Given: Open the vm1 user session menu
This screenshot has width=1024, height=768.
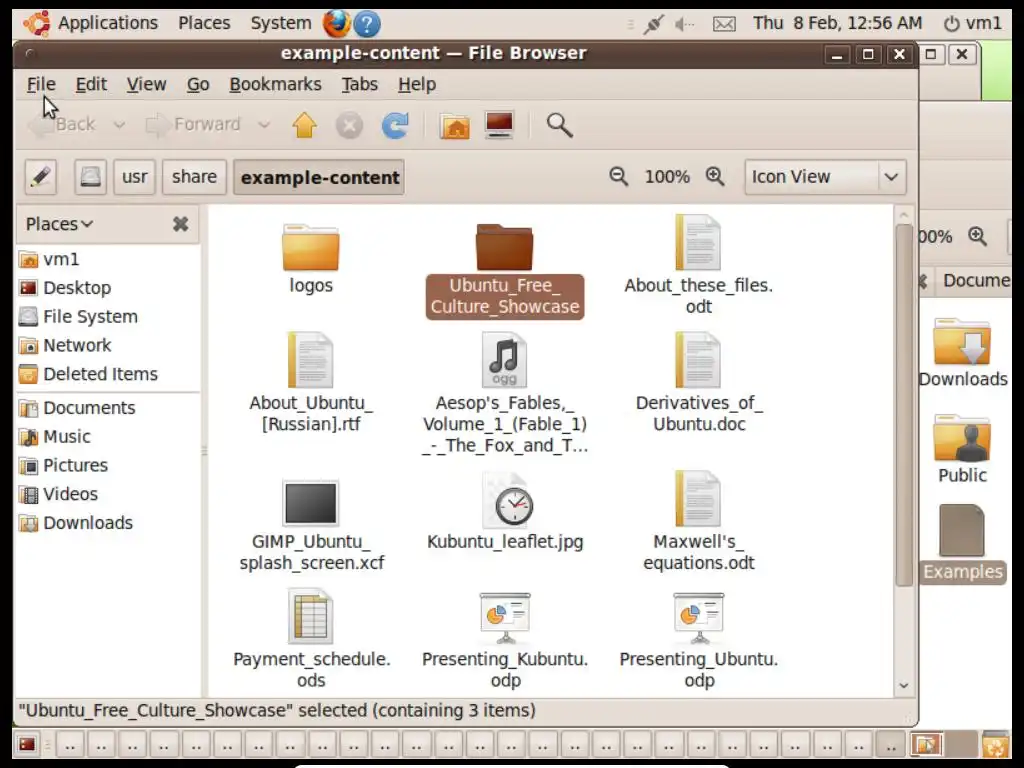Looking at the screenshot, I should (x=972, y=24).
